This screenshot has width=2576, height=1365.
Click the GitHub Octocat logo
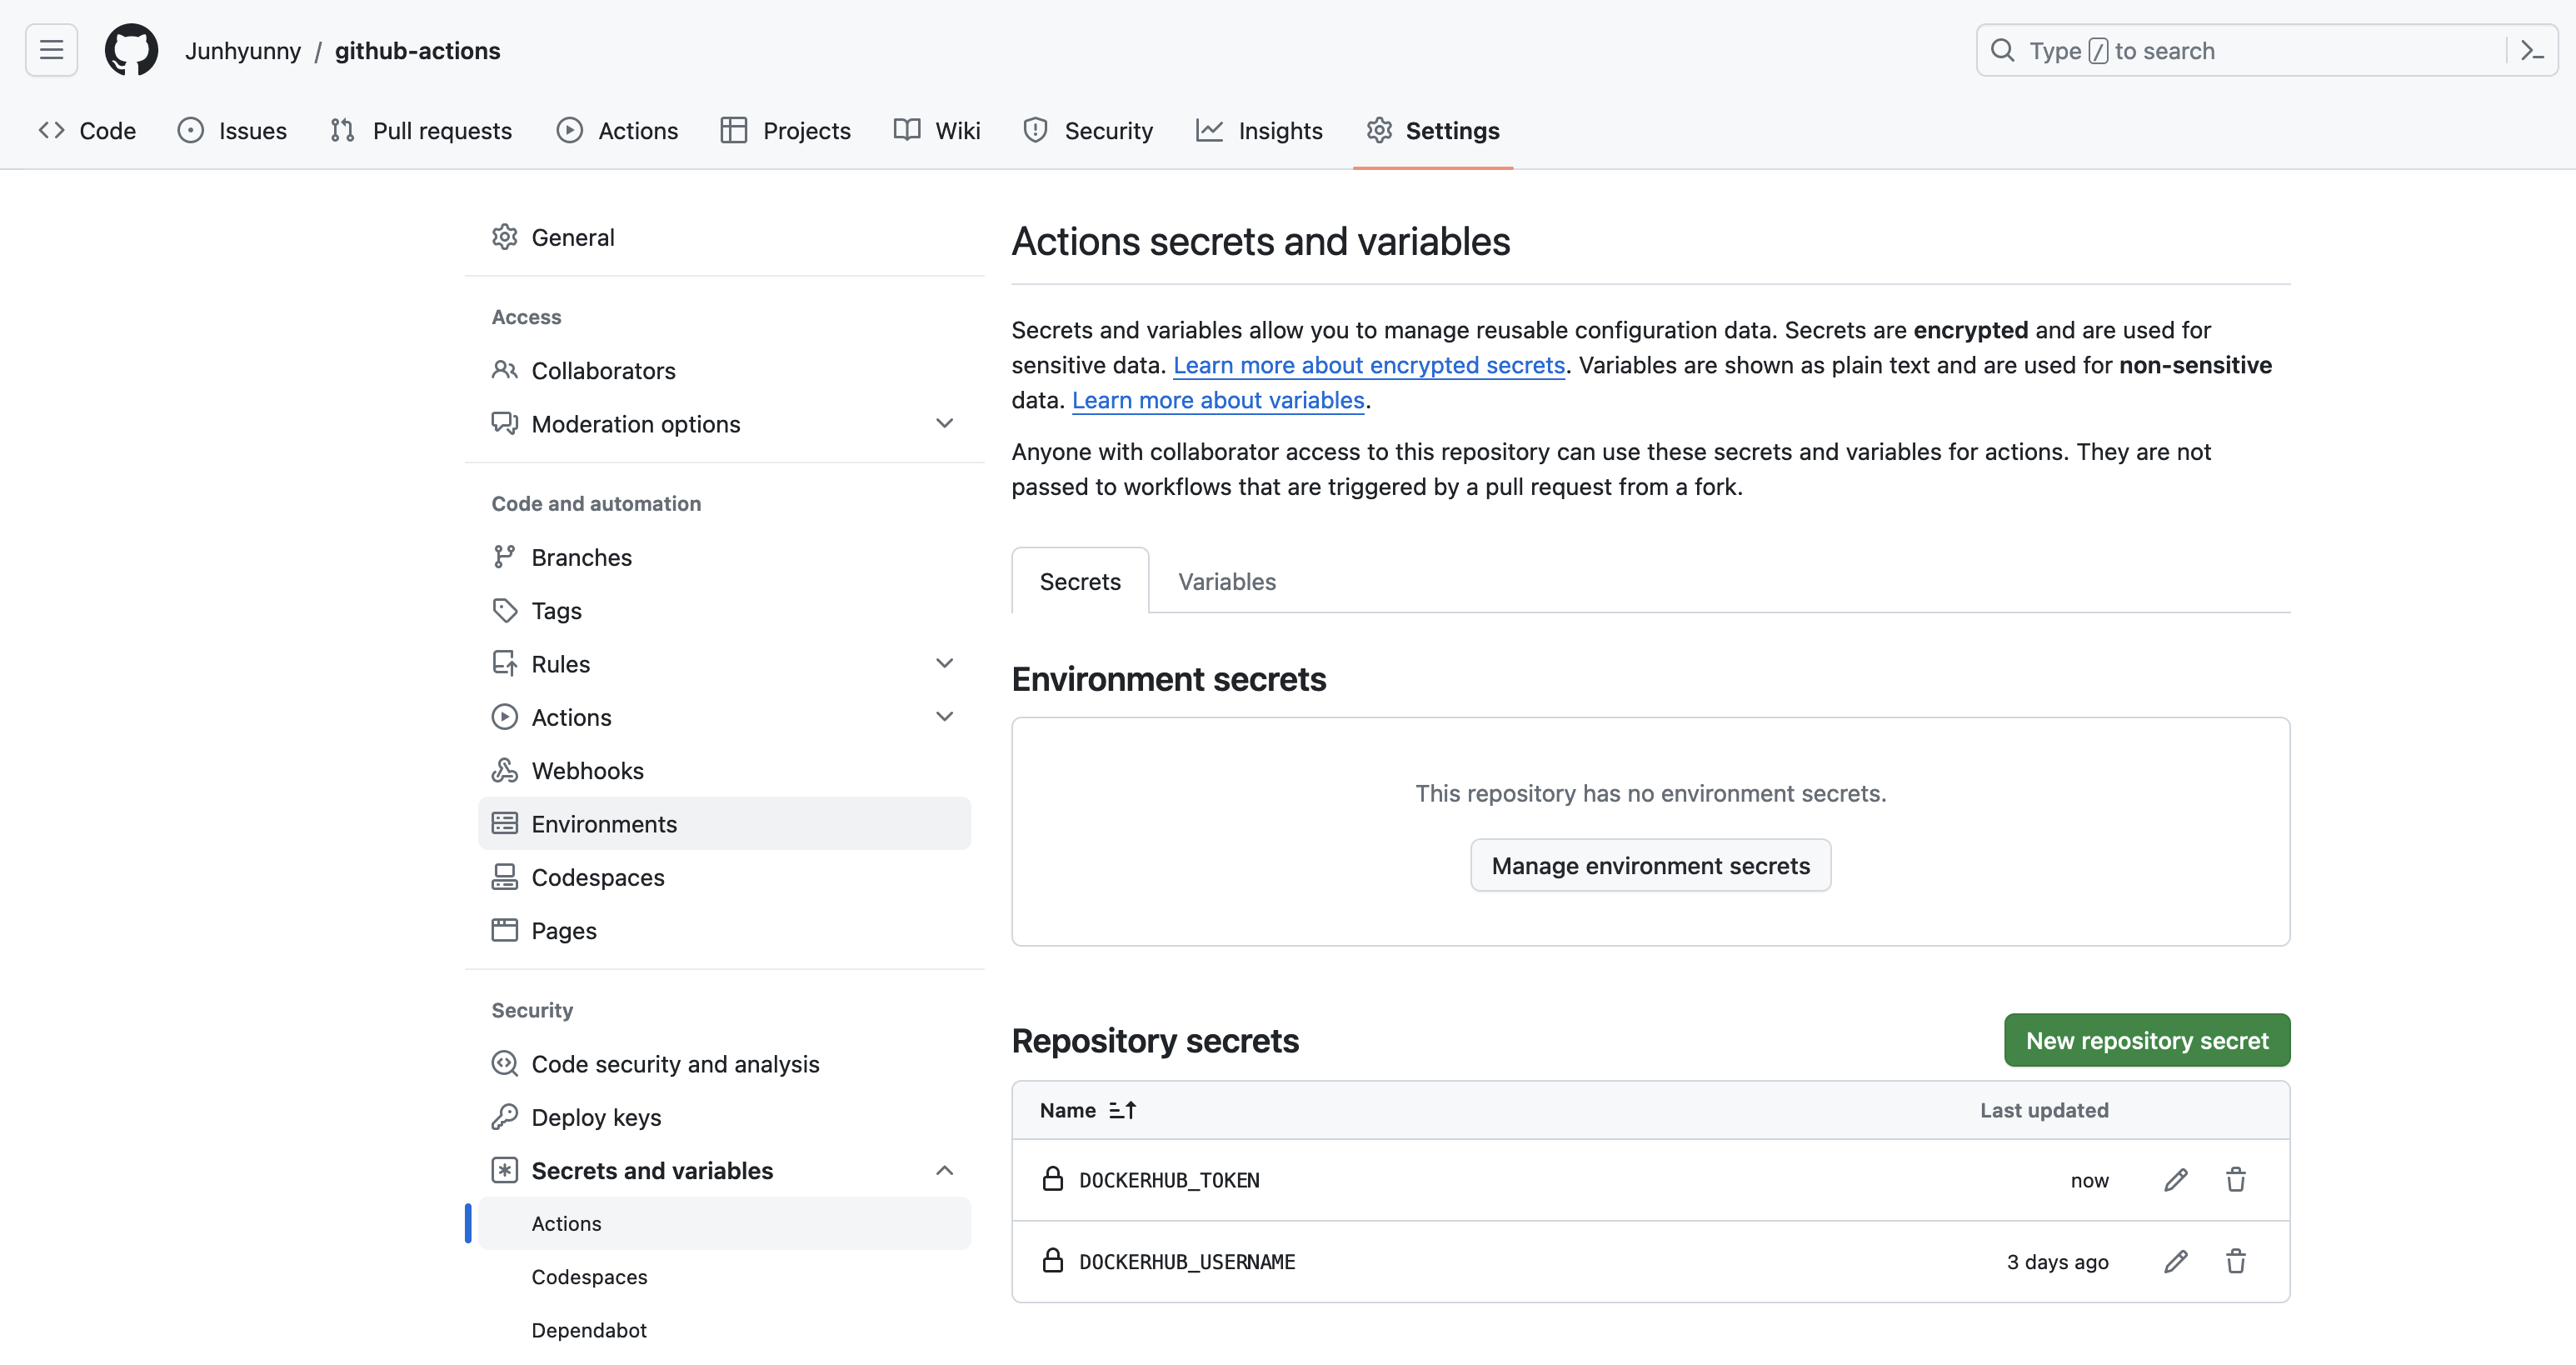131,50
